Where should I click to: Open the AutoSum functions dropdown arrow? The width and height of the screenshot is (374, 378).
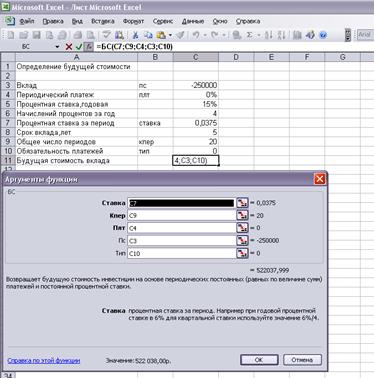click(259, 35)
